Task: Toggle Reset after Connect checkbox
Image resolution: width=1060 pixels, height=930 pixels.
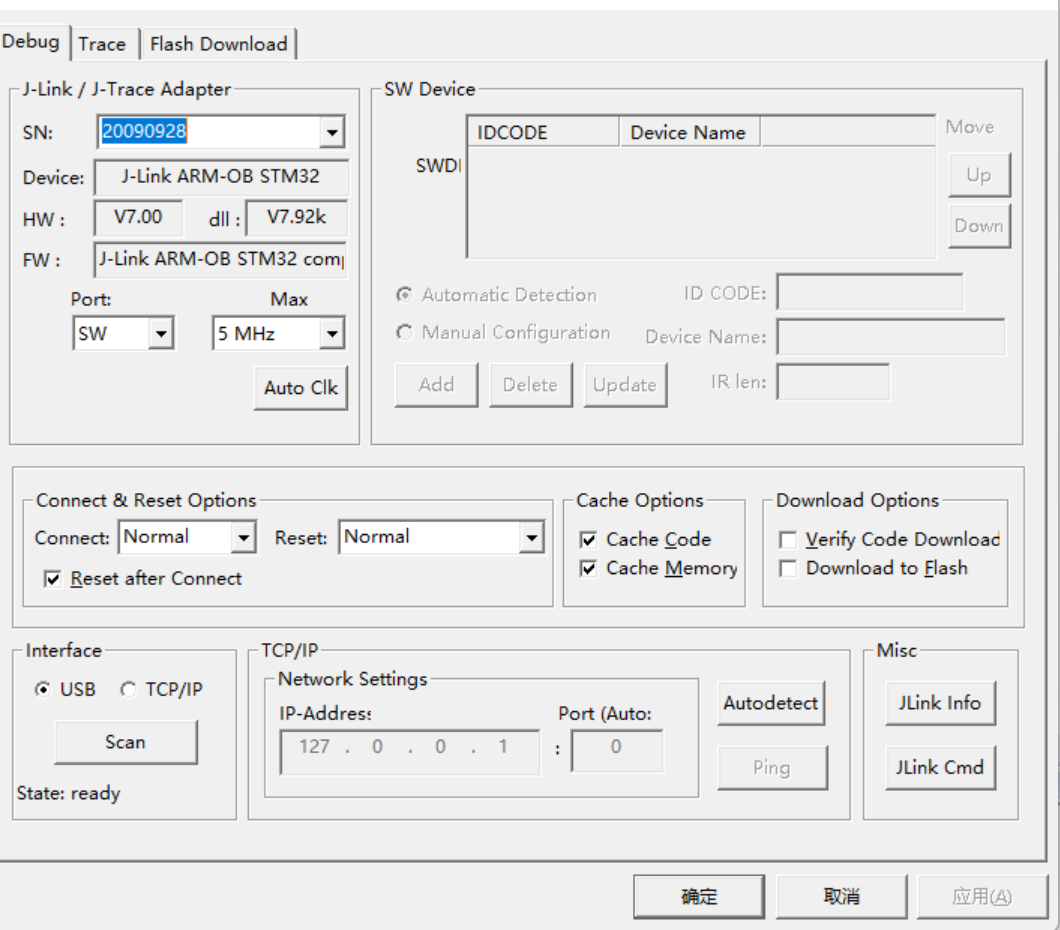Action: pyautogui.click(x=53, y=579)
